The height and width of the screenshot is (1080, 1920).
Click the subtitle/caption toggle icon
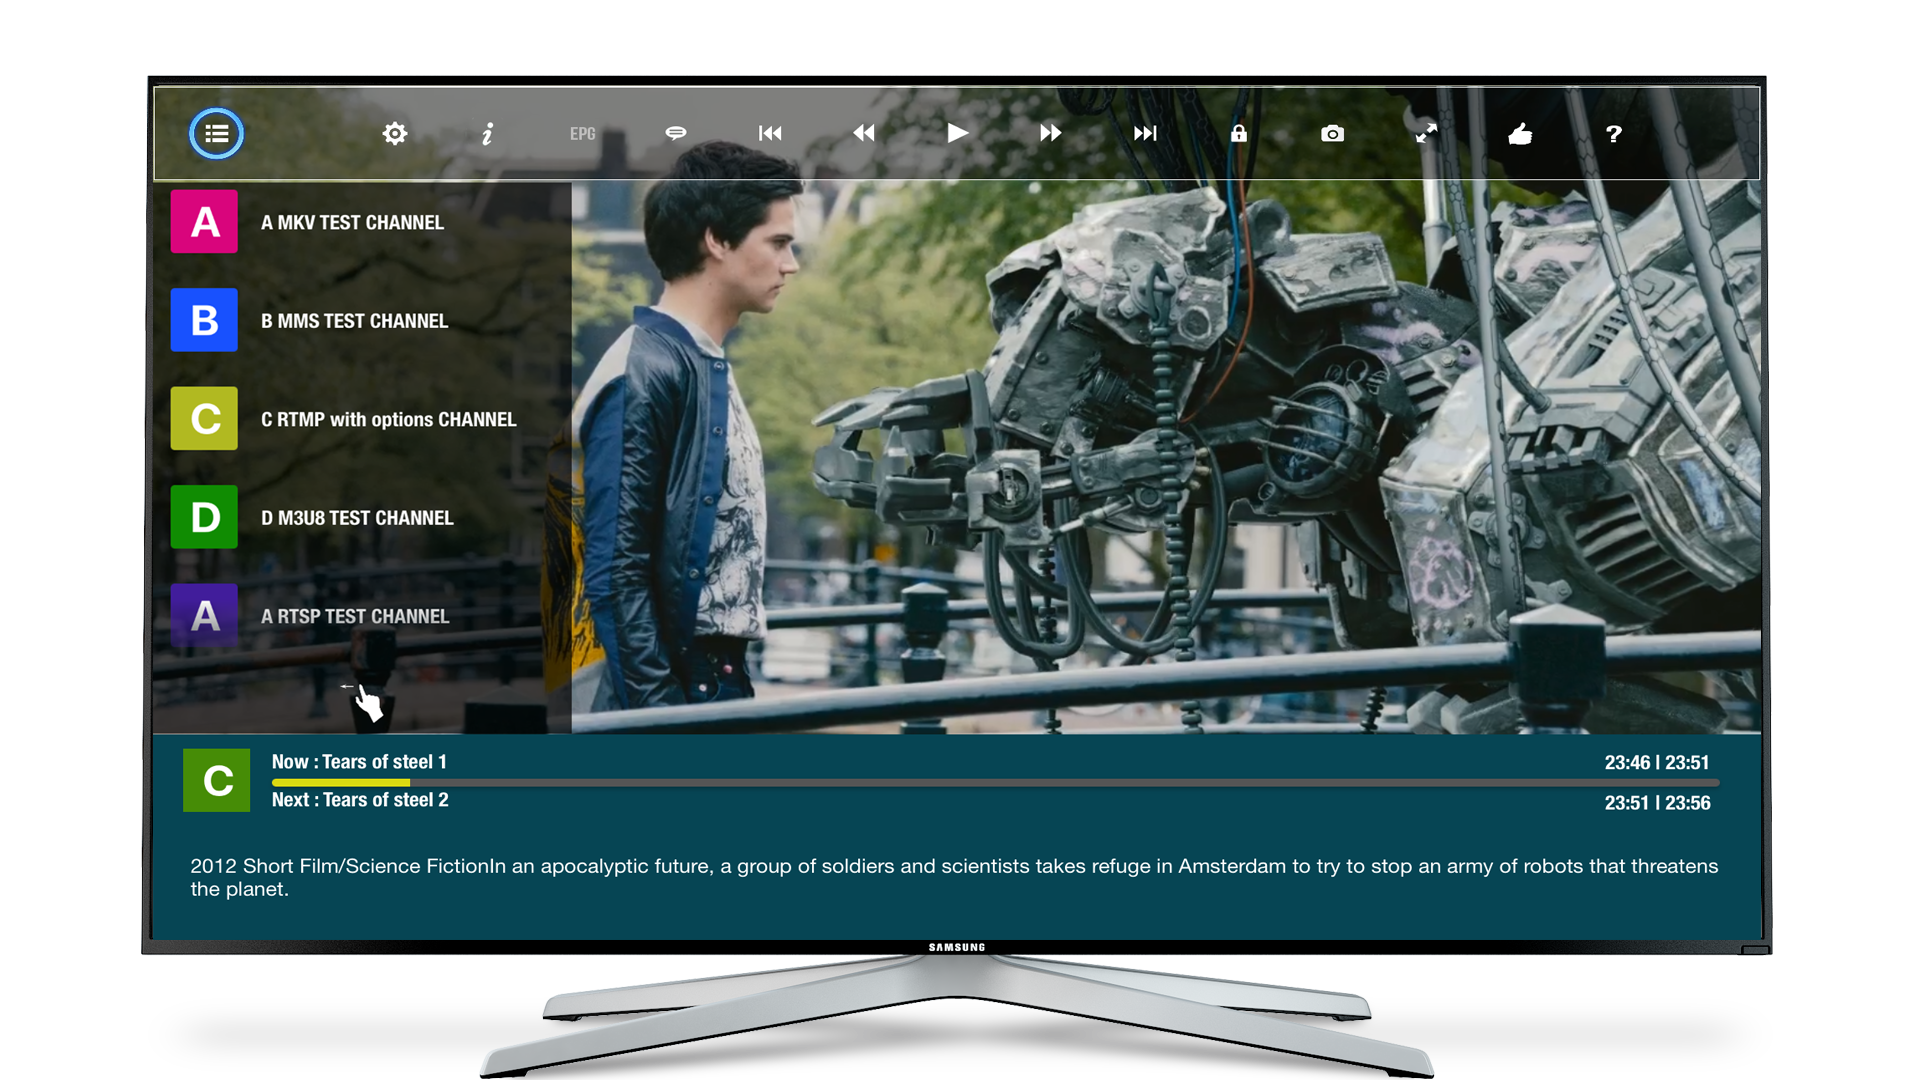pyautogui.click(x=674, y=133)
